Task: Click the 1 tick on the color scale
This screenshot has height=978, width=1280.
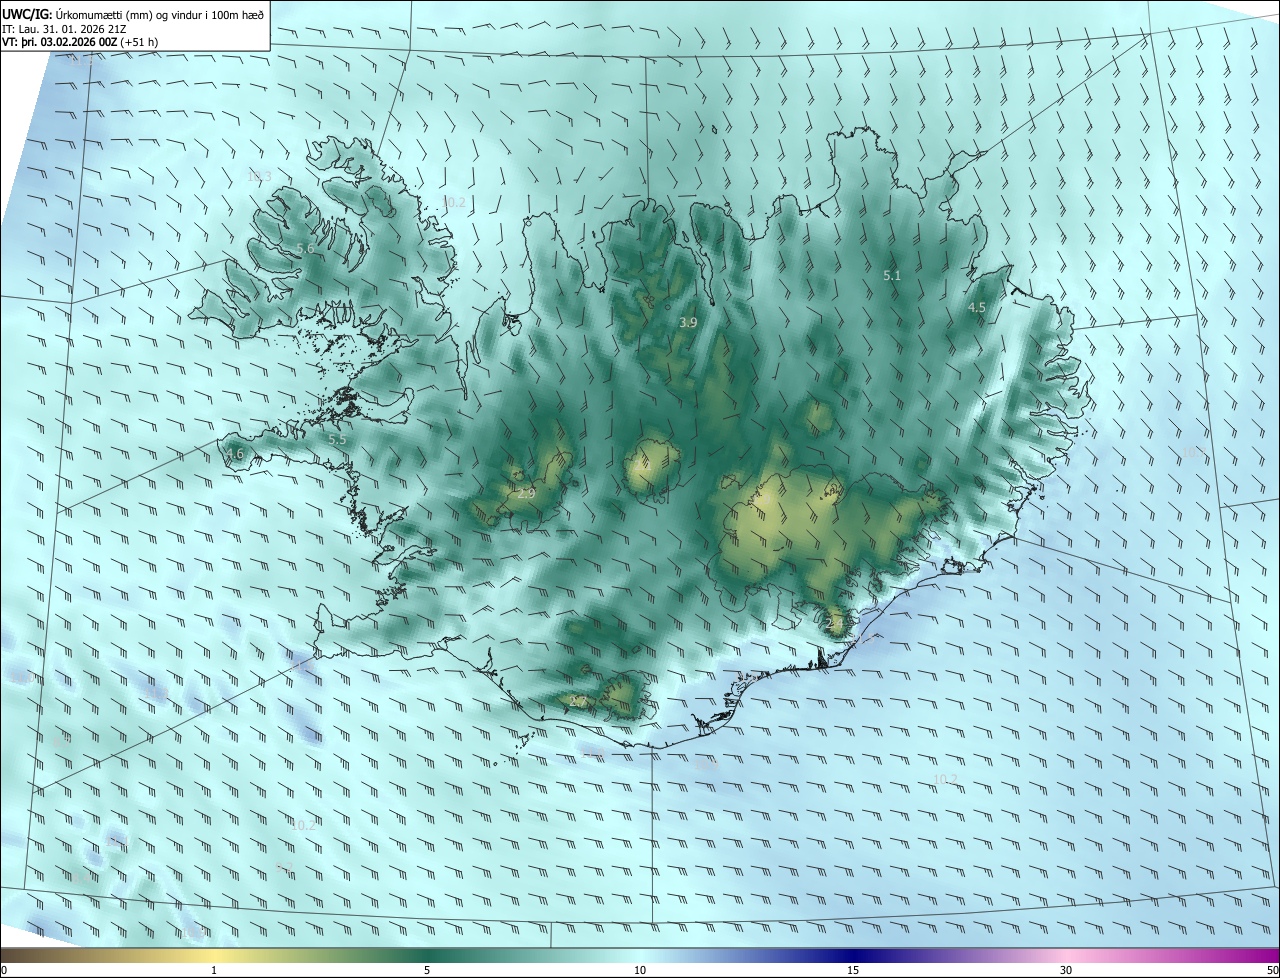Action: [214, 970]
